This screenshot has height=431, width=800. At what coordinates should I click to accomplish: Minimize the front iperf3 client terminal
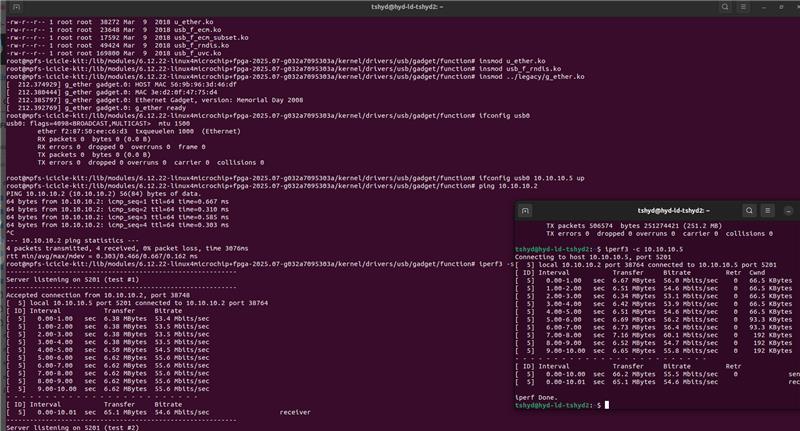(x=789, y=211)
